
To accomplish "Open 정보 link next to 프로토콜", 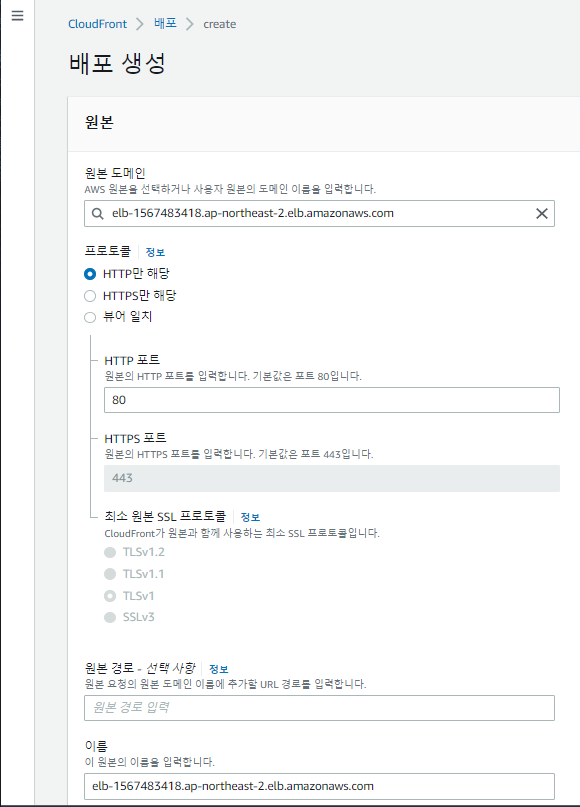I will tap(155, 252).
